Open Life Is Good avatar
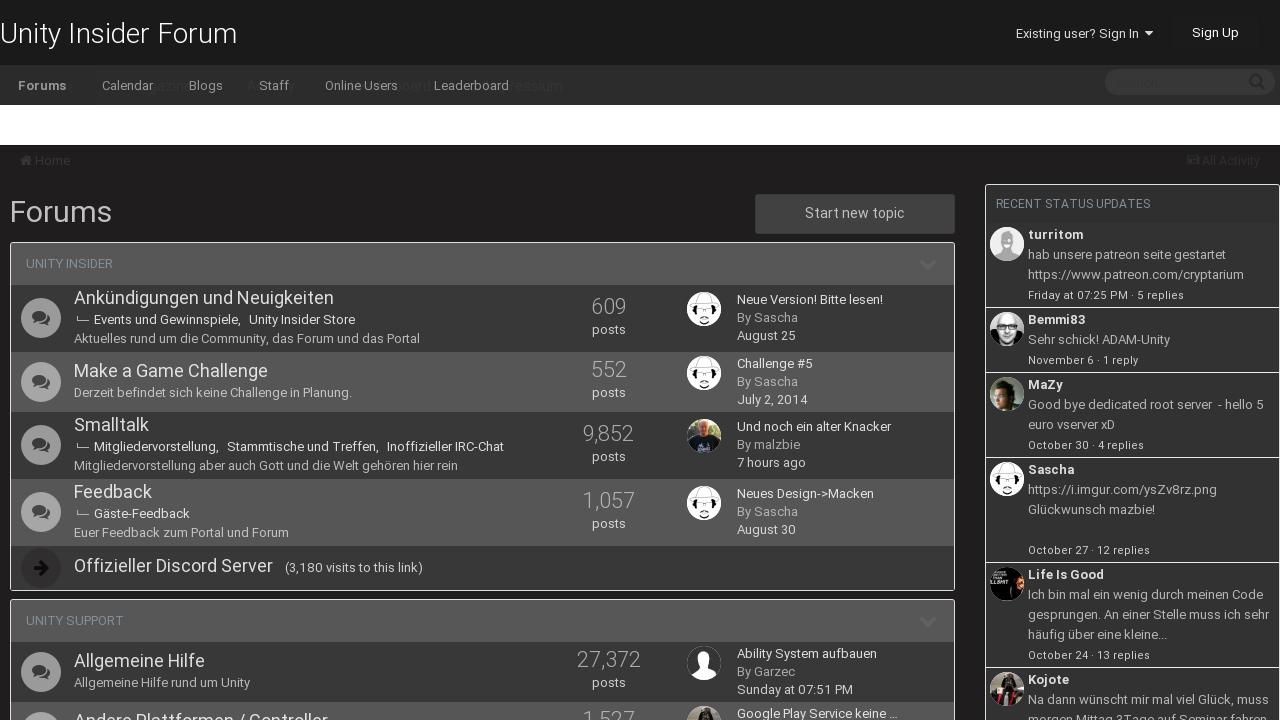 (1007, 584)
